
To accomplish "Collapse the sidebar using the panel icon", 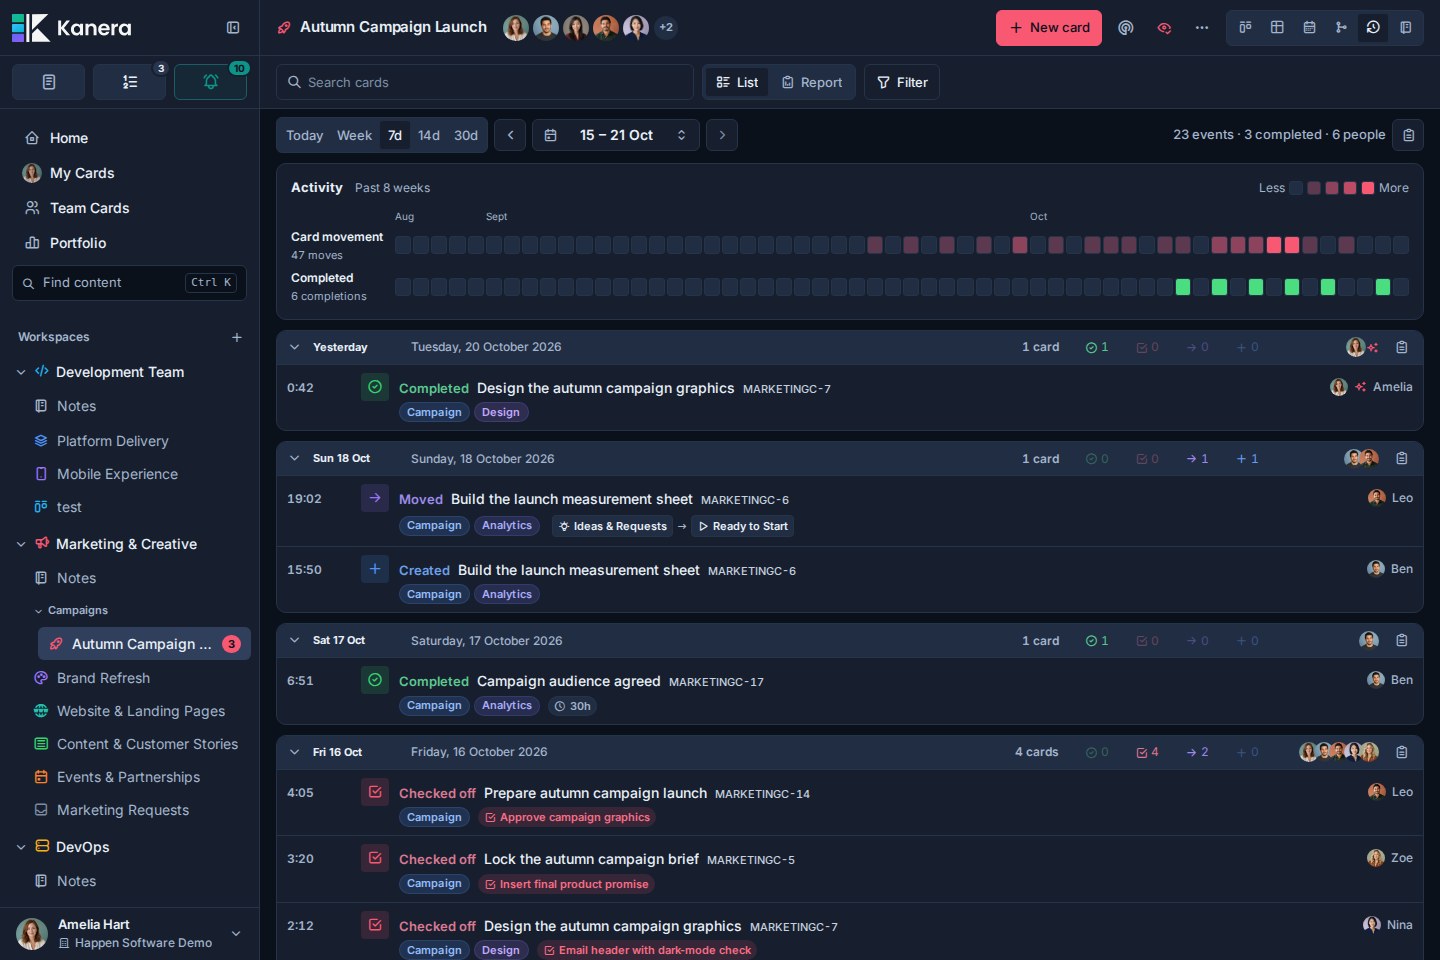I will [233, 28].
